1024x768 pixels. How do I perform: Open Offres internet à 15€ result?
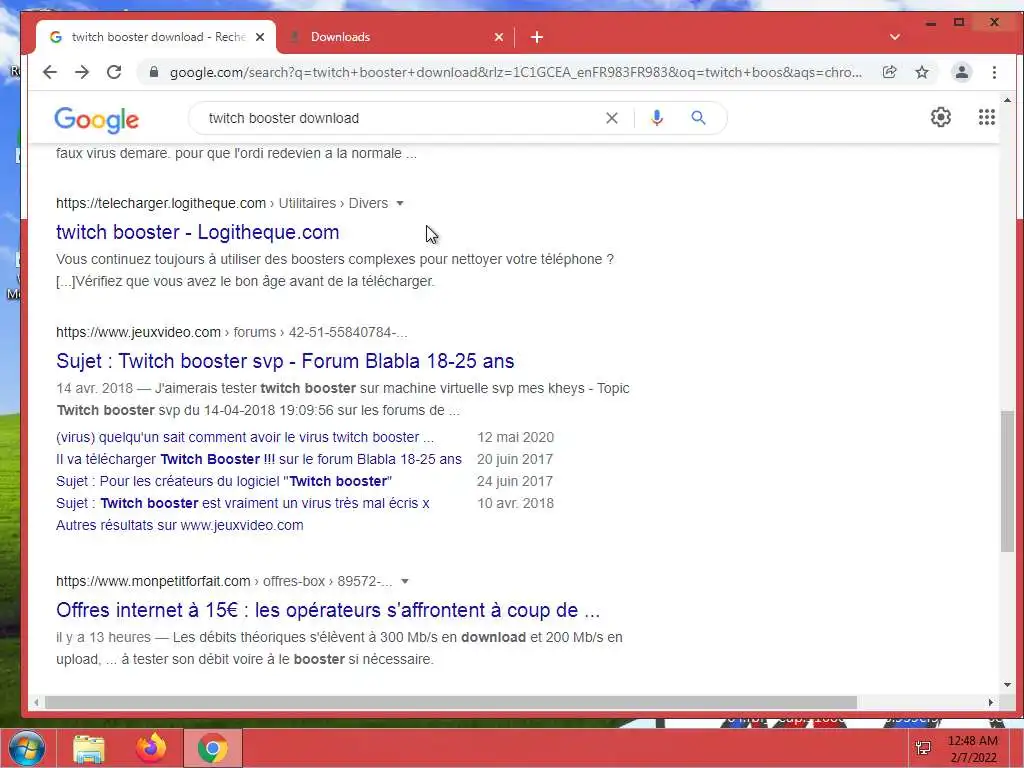[328, 610]
